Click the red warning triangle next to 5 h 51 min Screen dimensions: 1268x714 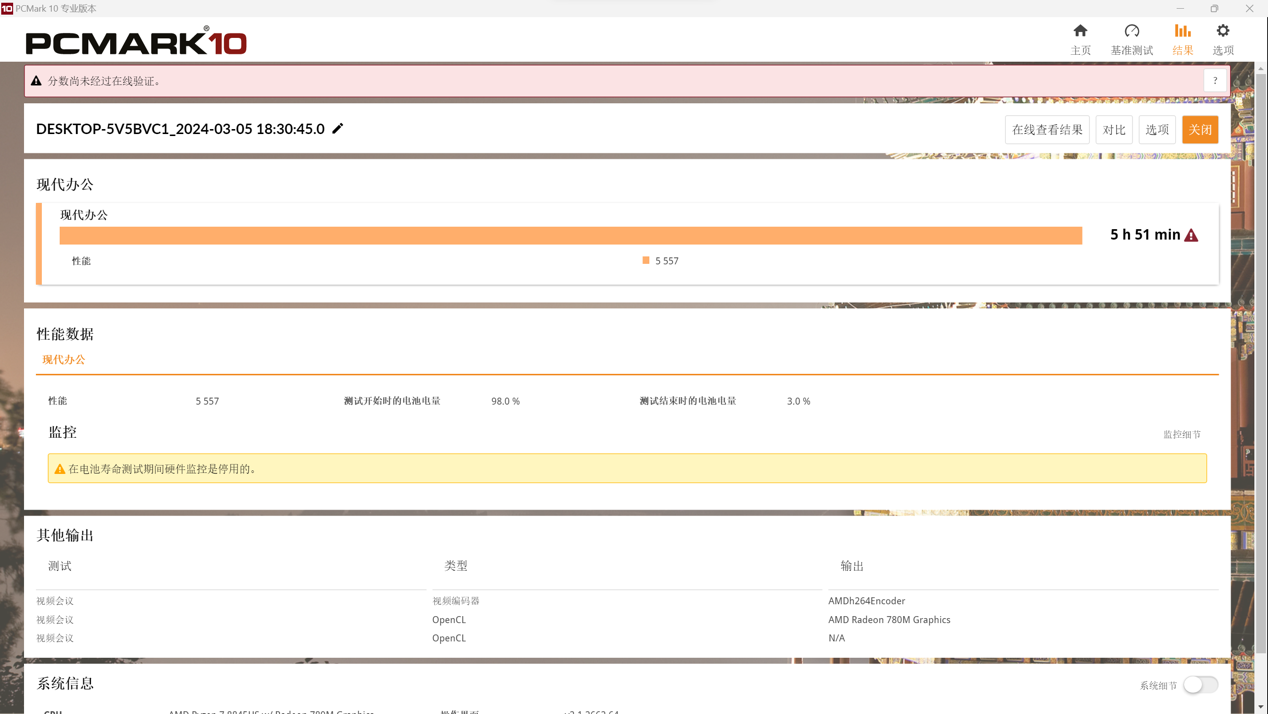[1191, 235]
